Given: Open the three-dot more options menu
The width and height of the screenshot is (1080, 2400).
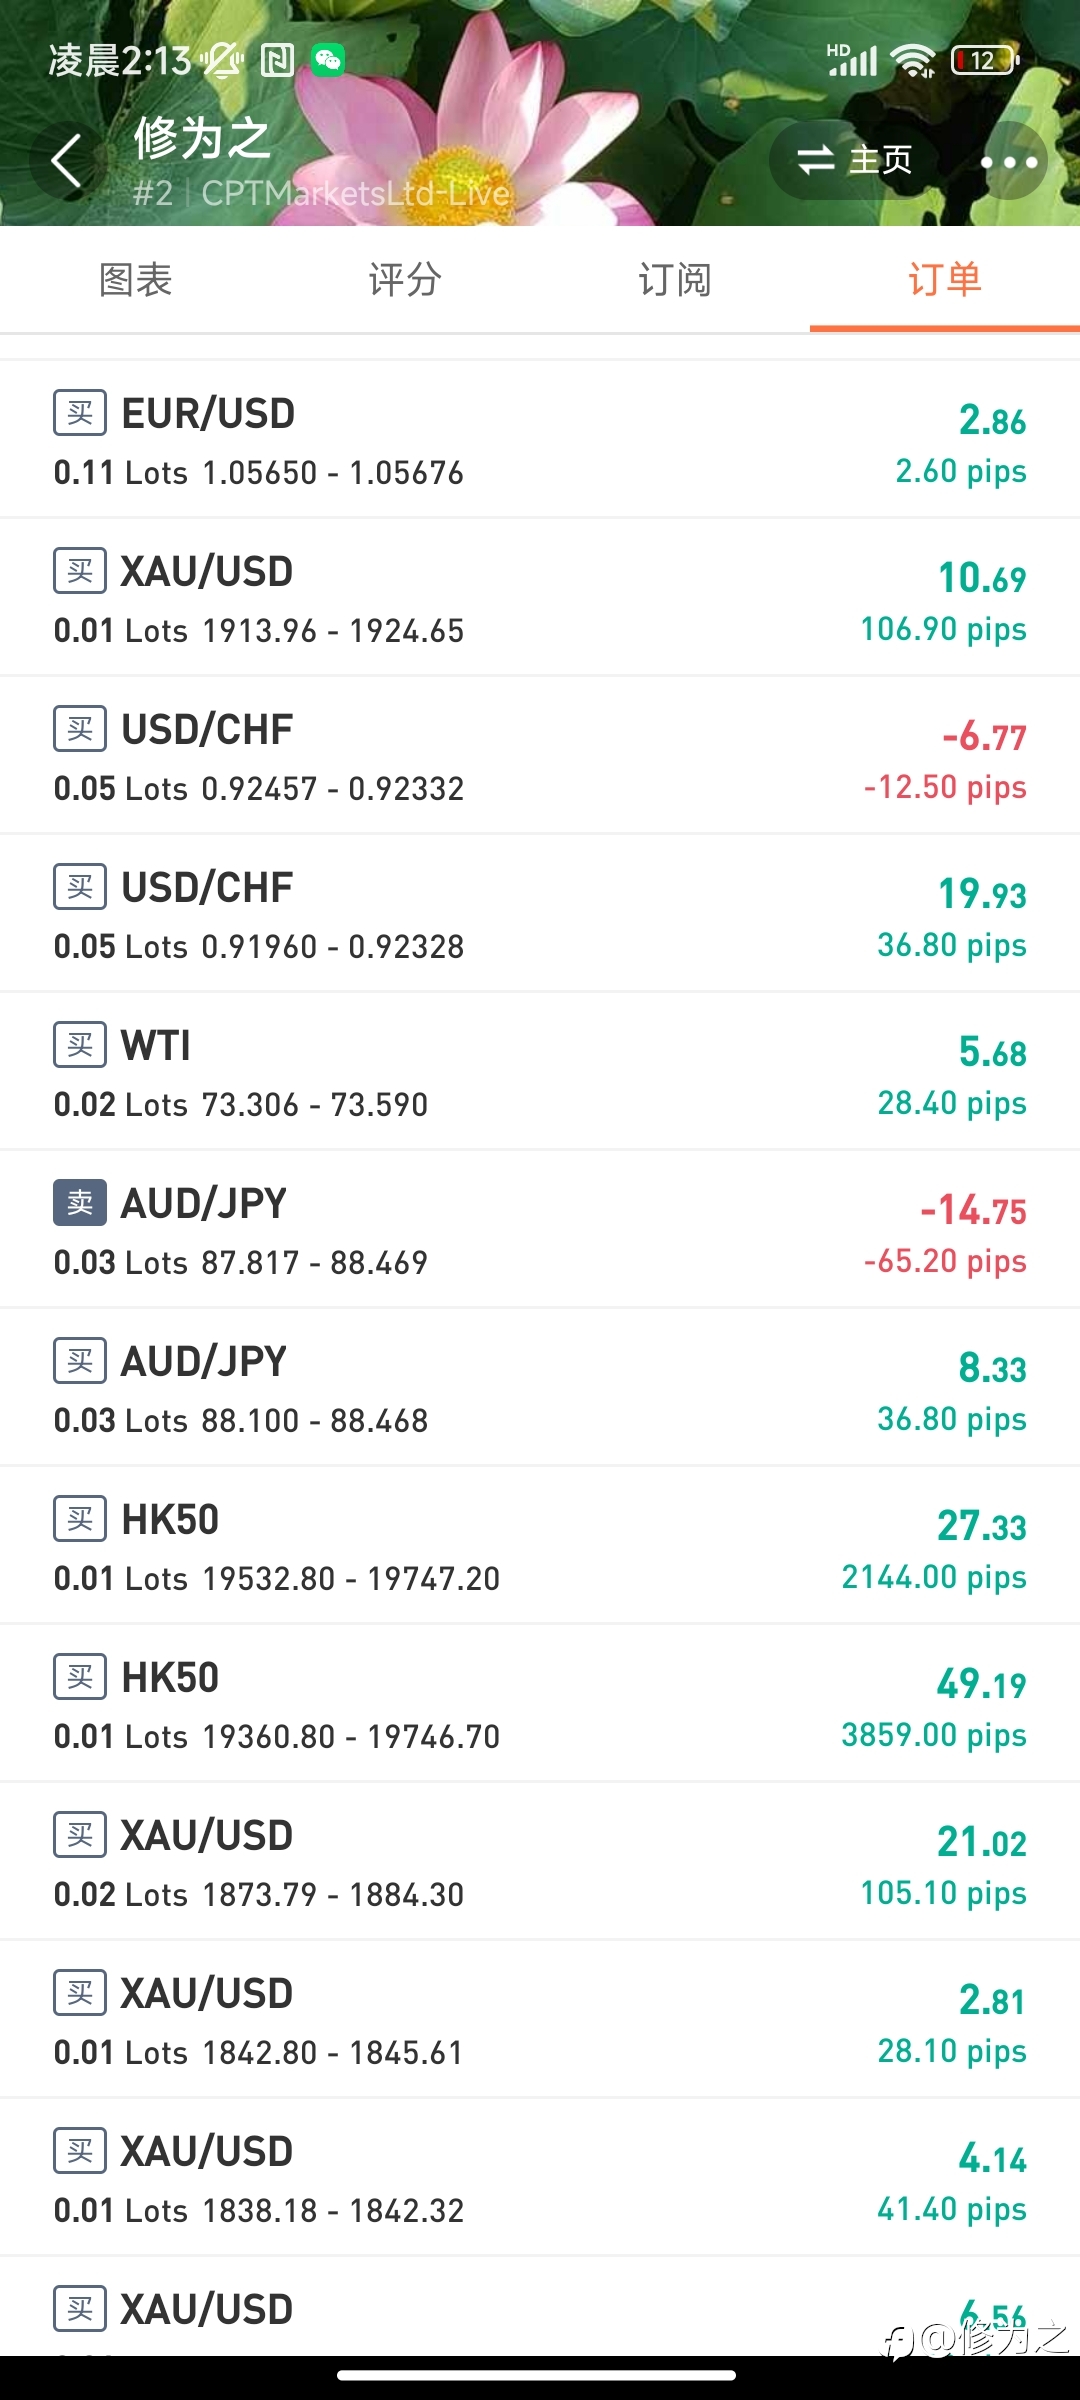Looking at the screenshot, I should click(1009, 161).
